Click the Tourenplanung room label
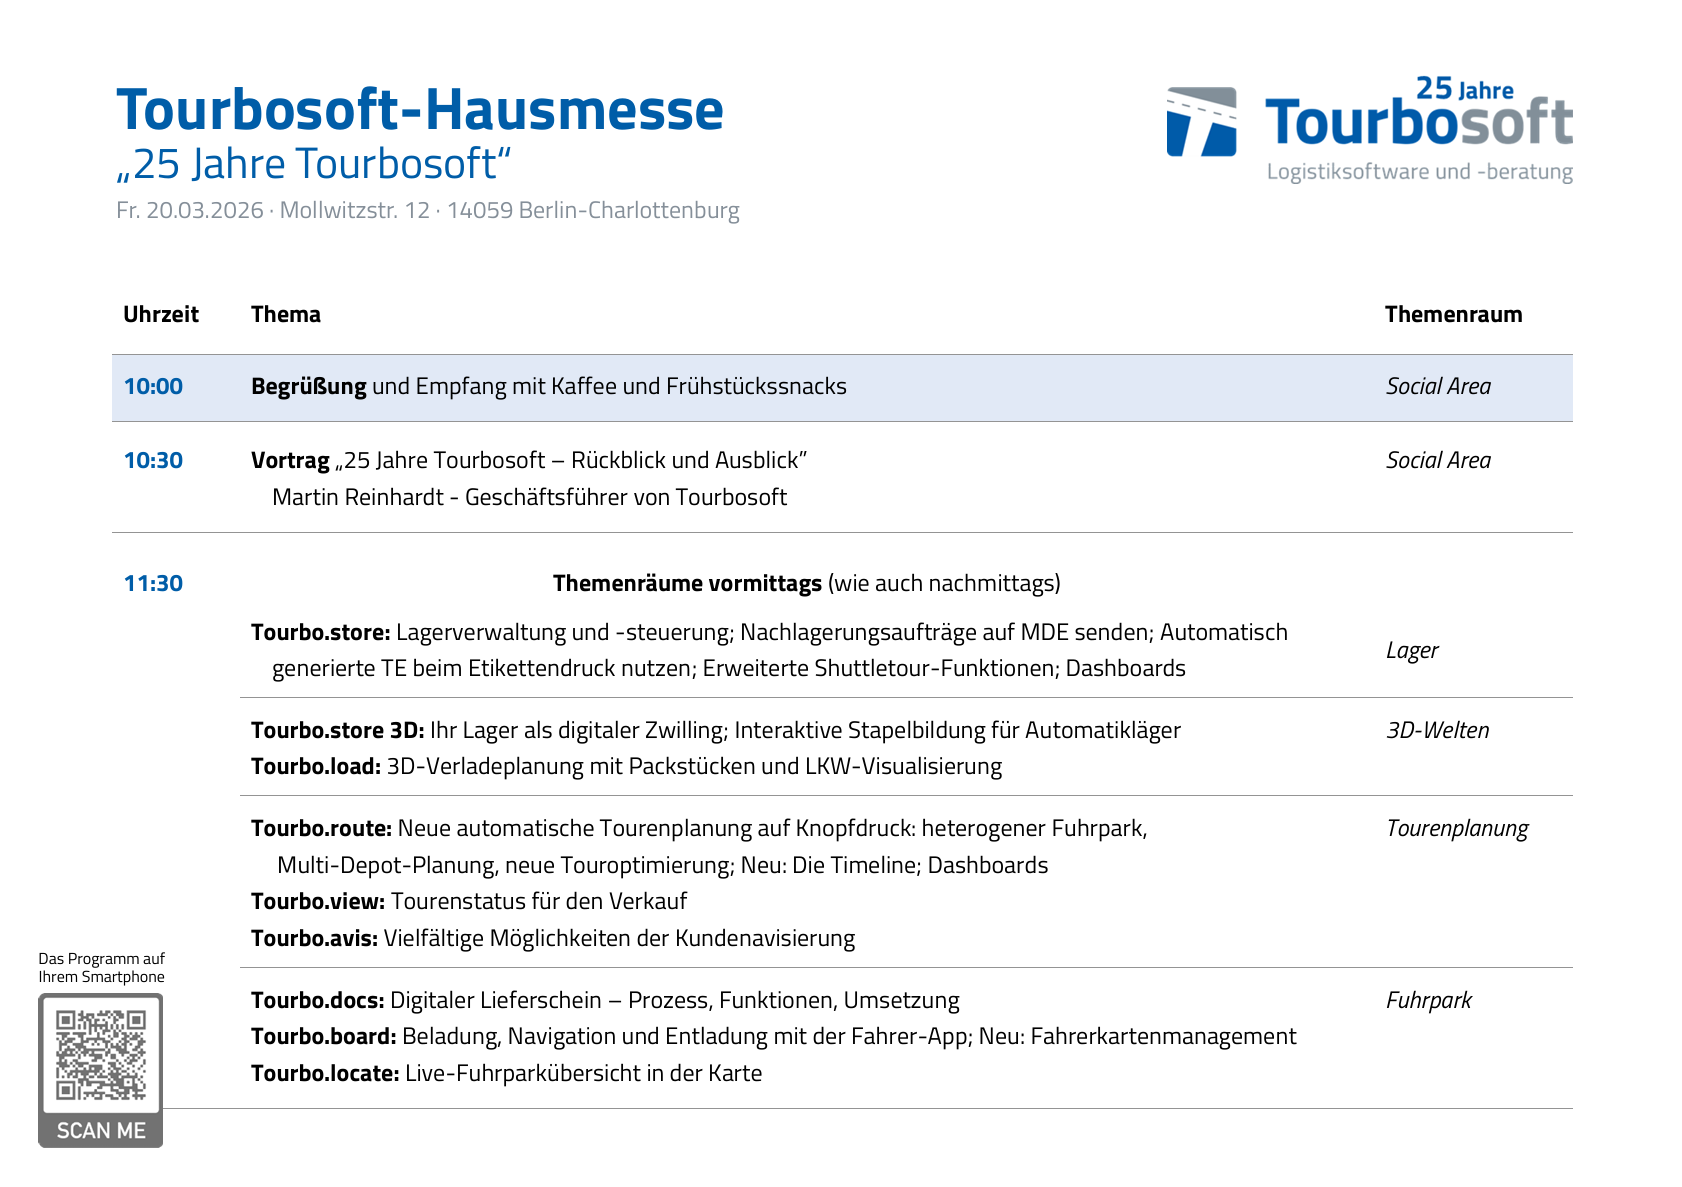1682x1187 pixels. 1457,828
